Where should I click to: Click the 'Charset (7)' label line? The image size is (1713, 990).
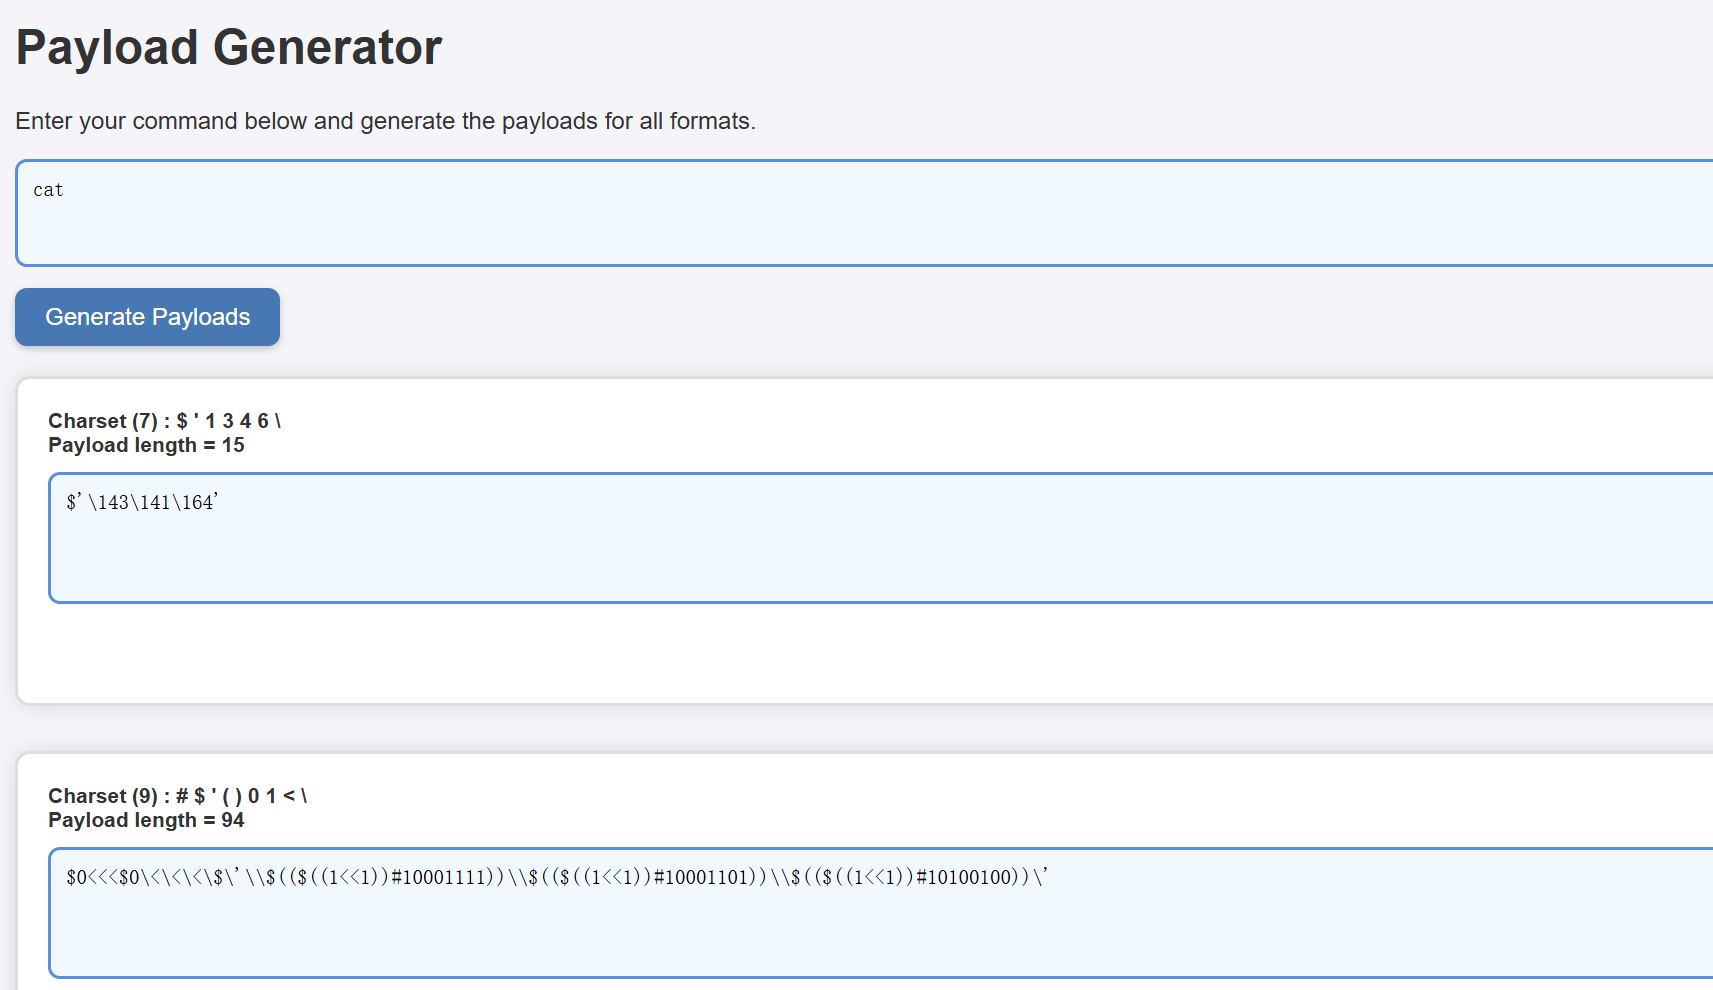tap(165, 421)
